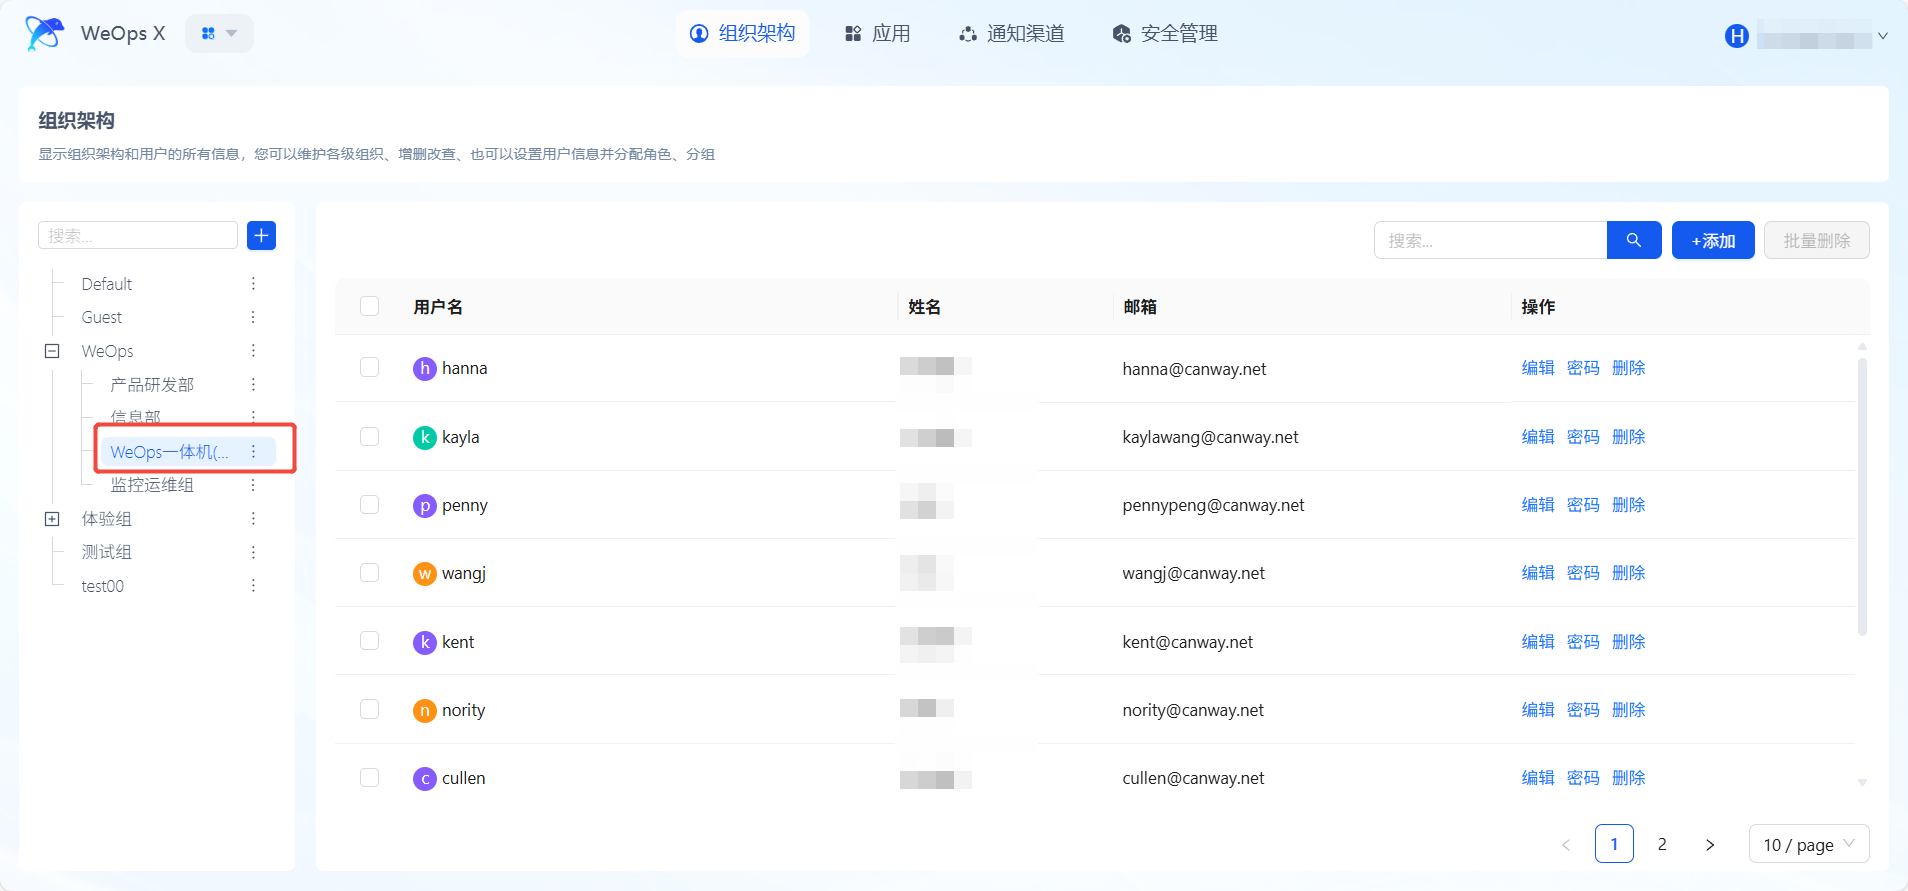This screenshot has height=891, width=1908.
Task: Click kayla's green avatar icon
Action: 425,437
